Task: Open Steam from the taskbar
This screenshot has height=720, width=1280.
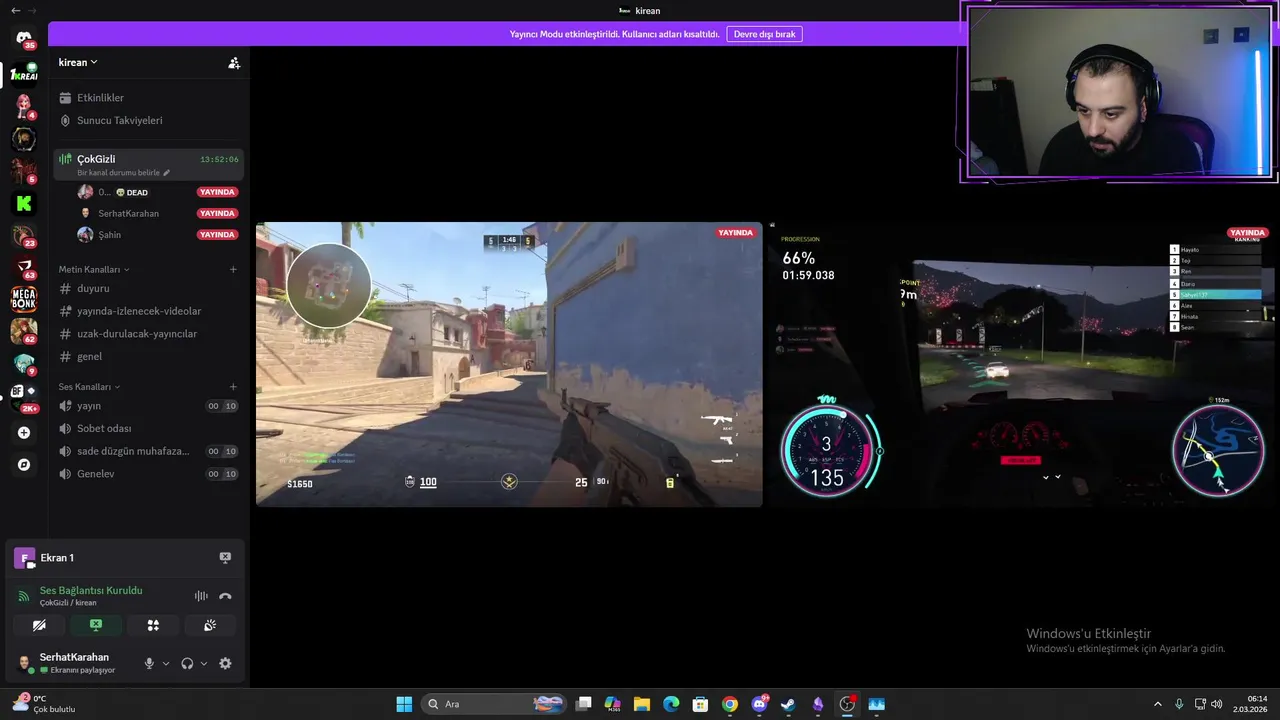Action: tap(788, 704)
